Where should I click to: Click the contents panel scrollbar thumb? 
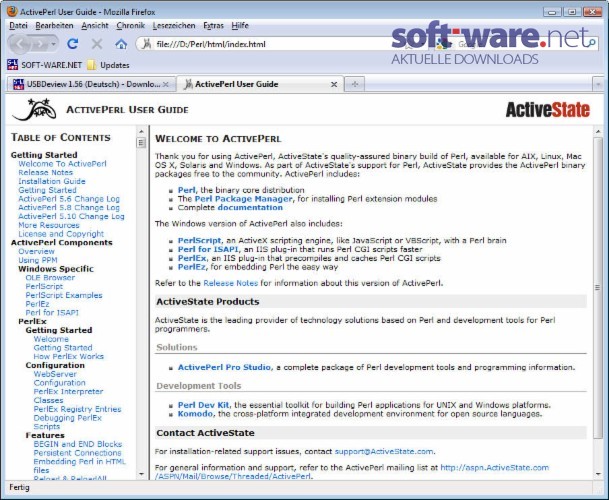[x=141, y=143]
